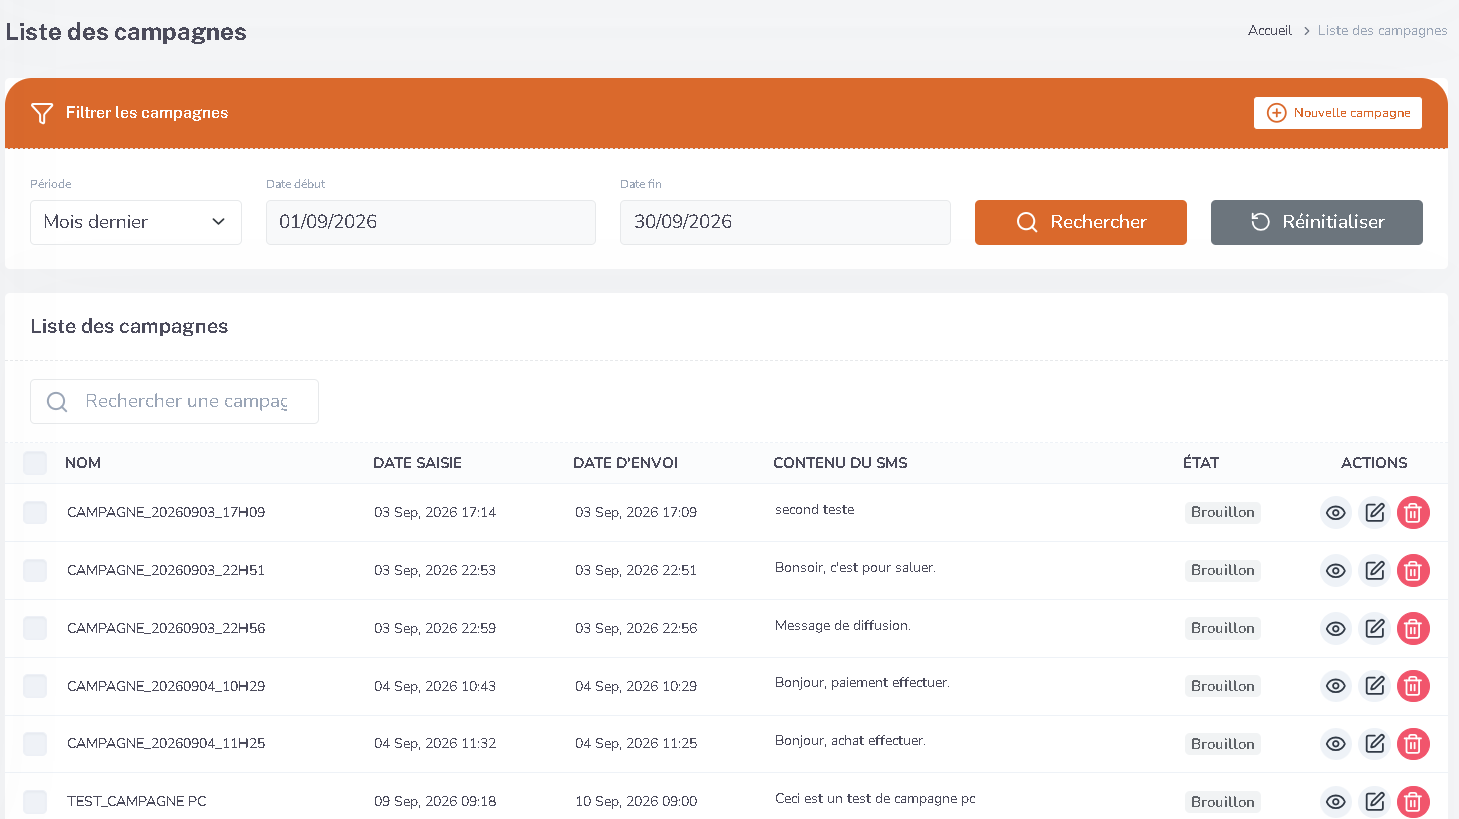
Task: Check the box for CAMPAGNE_20260903_22H56
Action: tap(35, 629)
